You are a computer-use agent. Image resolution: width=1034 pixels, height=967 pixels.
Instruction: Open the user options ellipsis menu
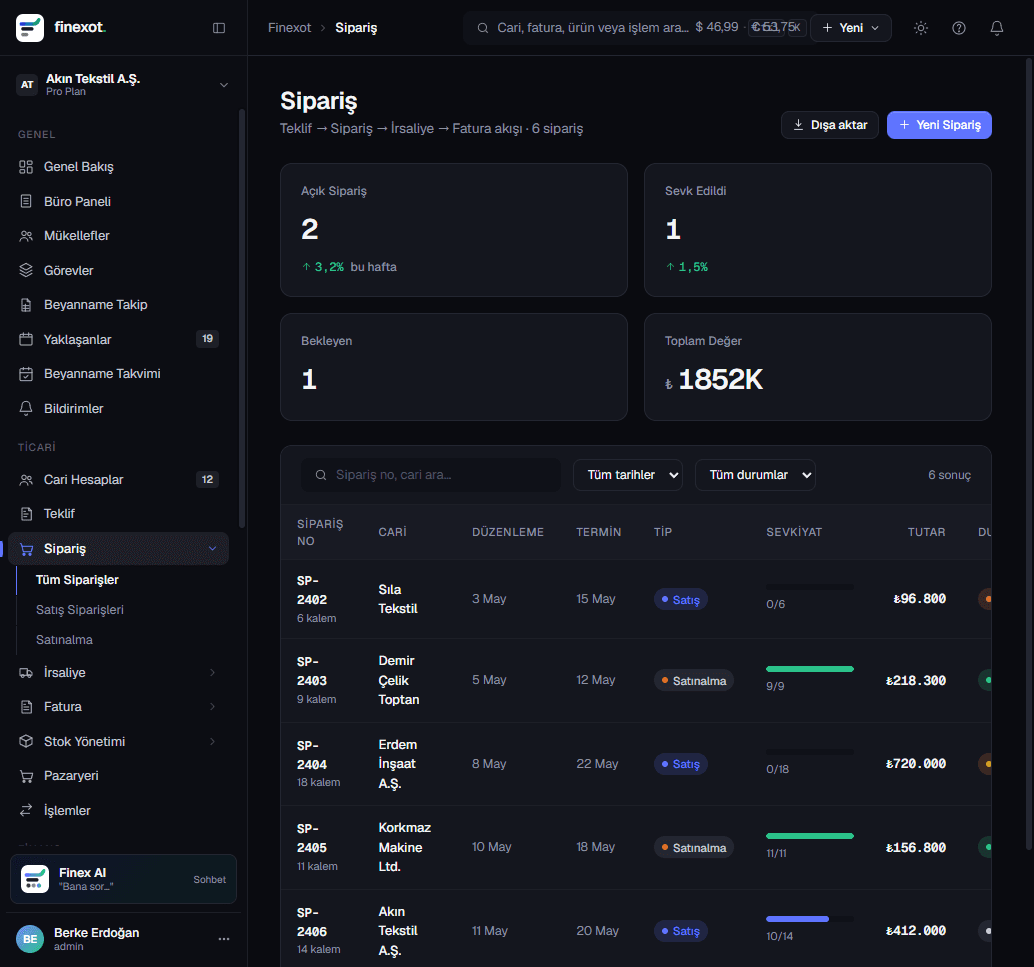point(224,939)
